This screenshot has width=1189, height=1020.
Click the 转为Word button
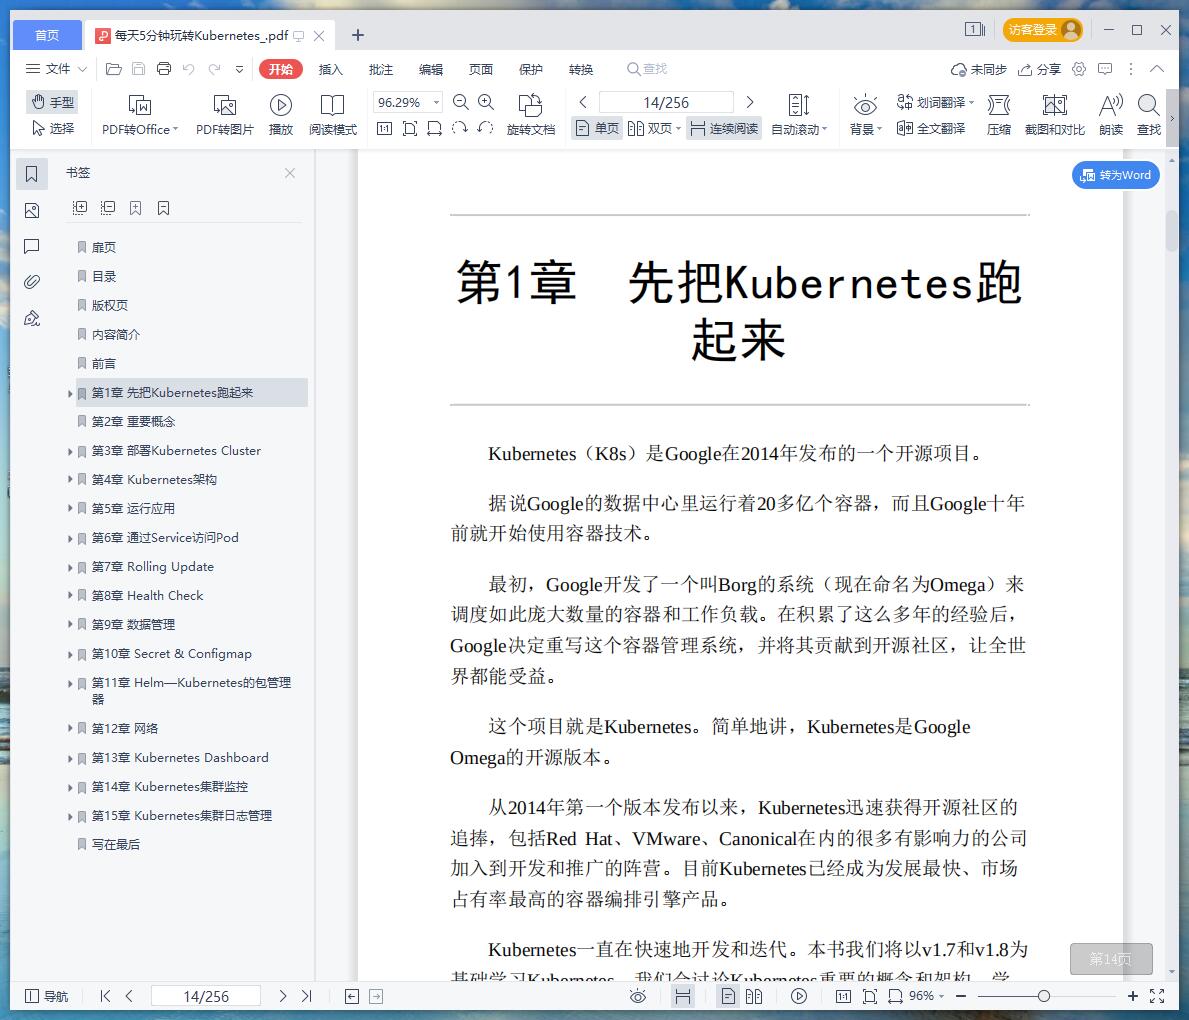(1115, 175)
